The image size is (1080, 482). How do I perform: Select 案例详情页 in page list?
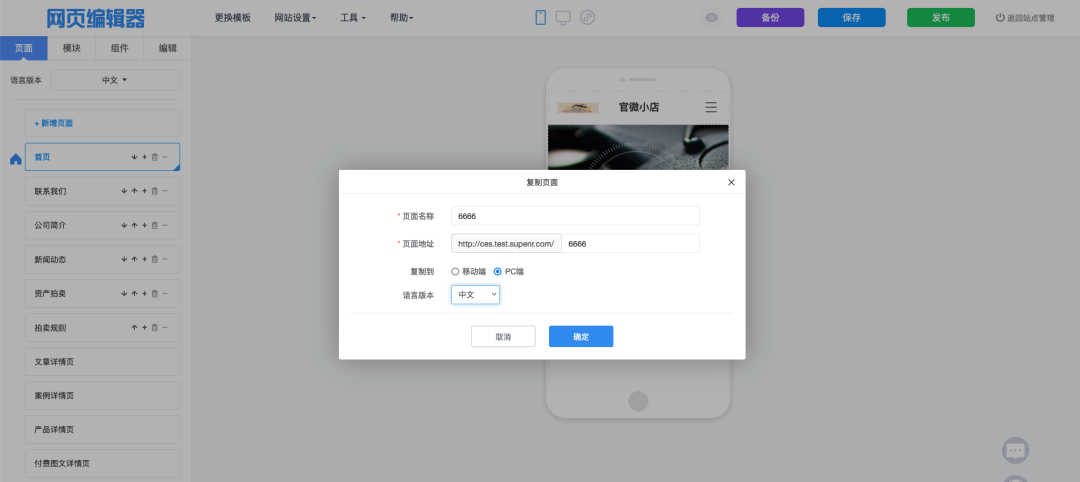[103, 395]
